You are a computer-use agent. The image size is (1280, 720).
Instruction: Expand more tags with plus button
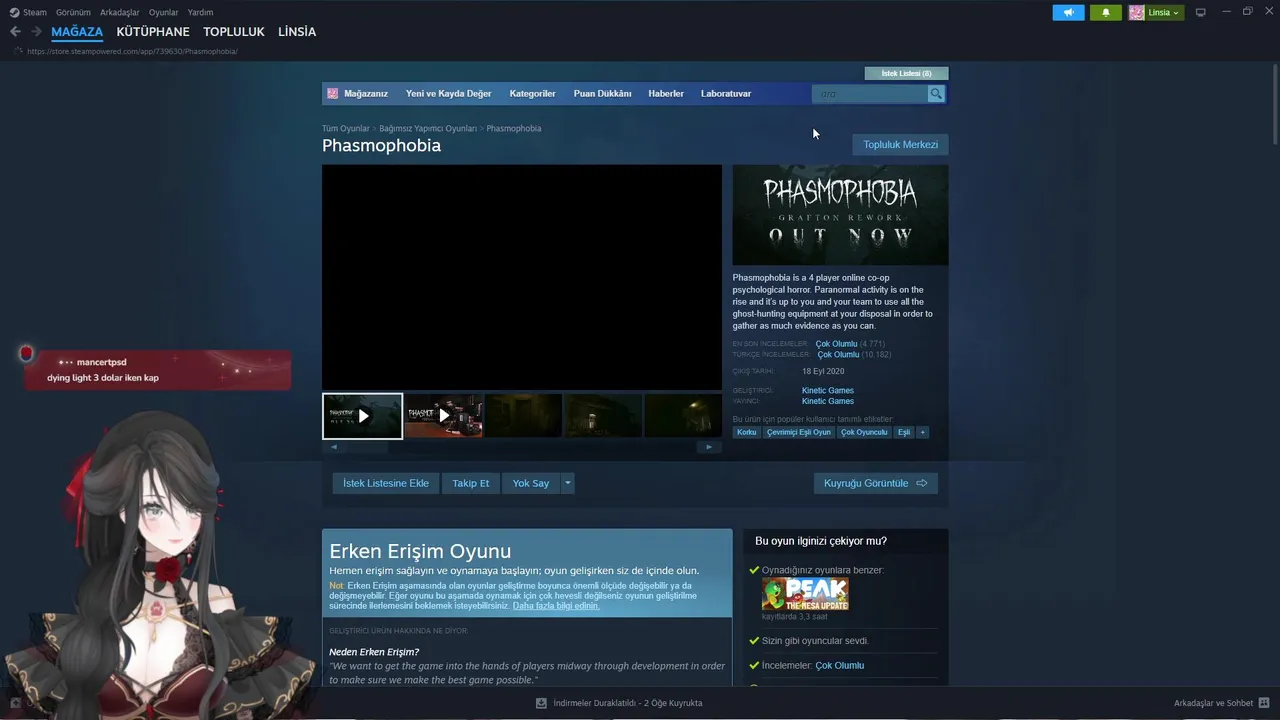pyautogui.click(x=922, y=432)
